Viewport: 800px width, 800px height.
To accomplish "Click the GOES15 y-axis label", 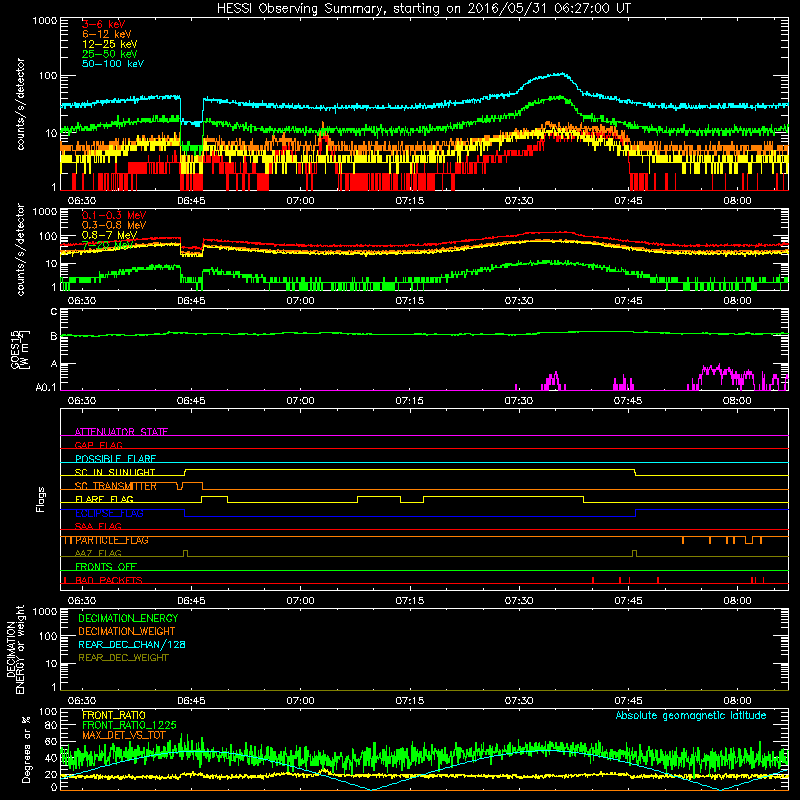I will coord(20,349).
